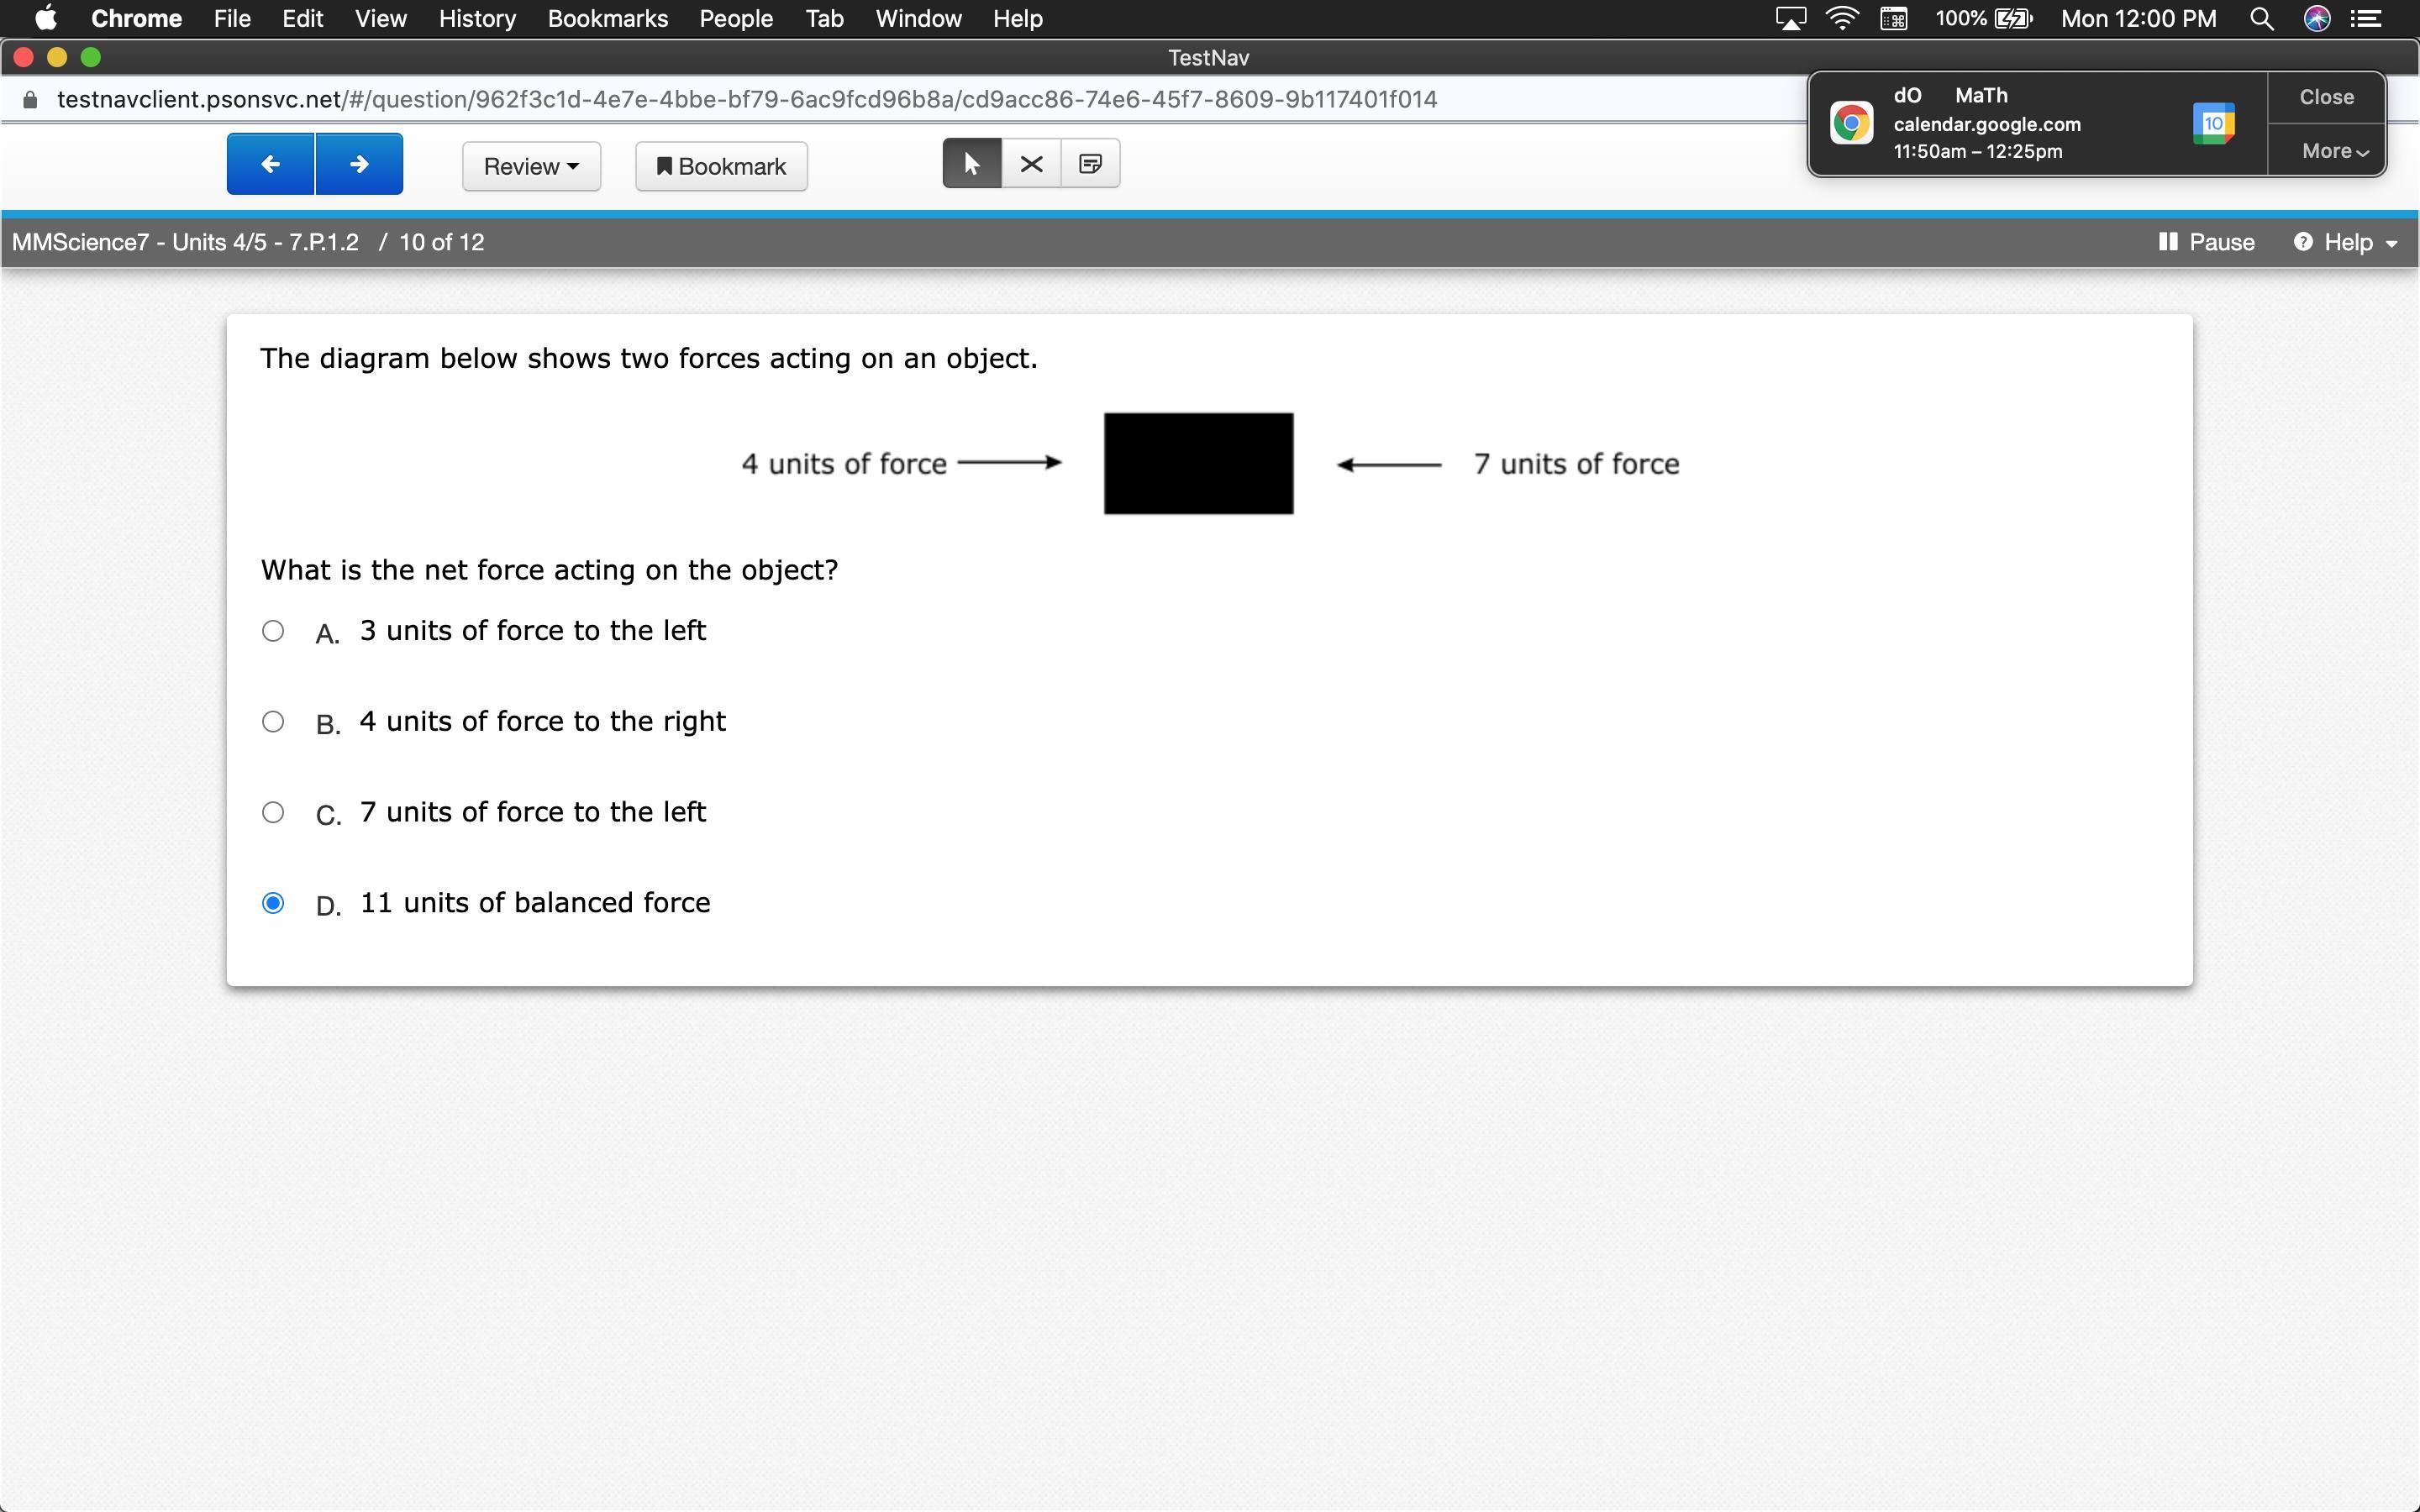The image size is (2420, 1512).
Task: Select the pointer tool
Action: click(x=971, y=164)
